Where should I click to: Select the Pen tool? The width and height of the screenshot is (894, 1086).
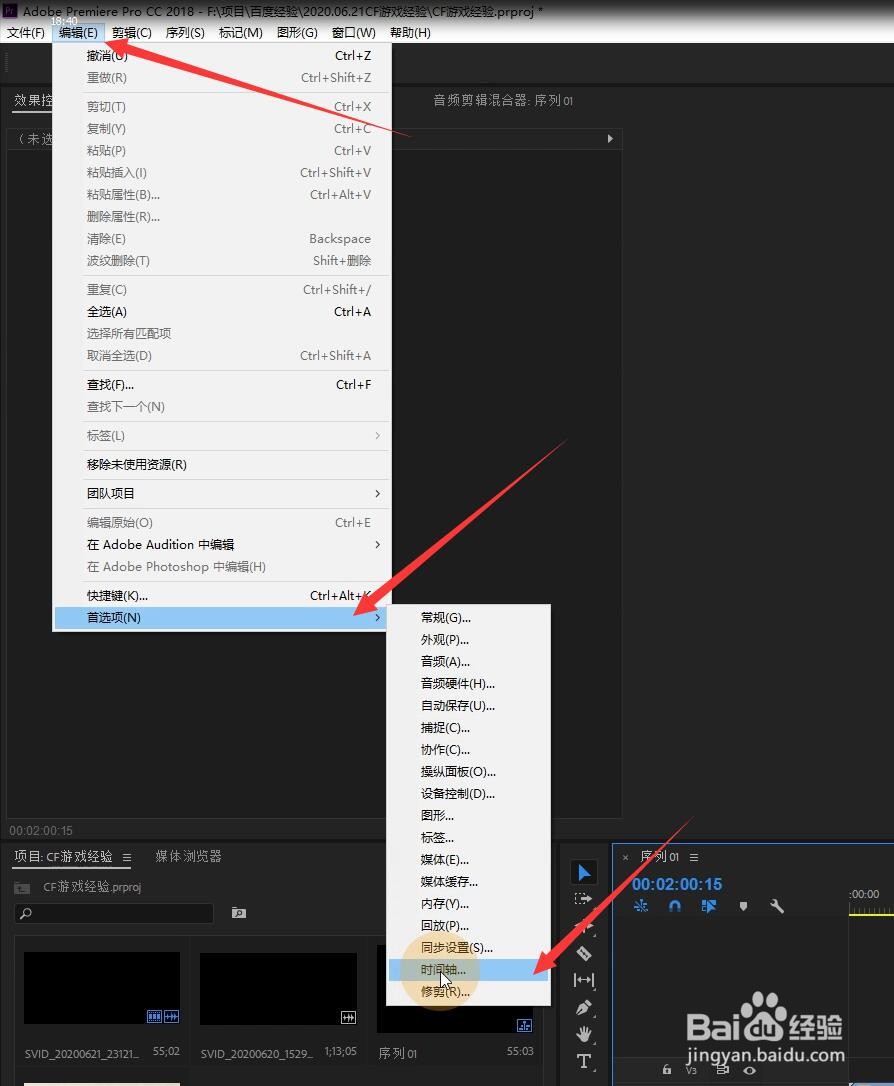coord(584,1008)
